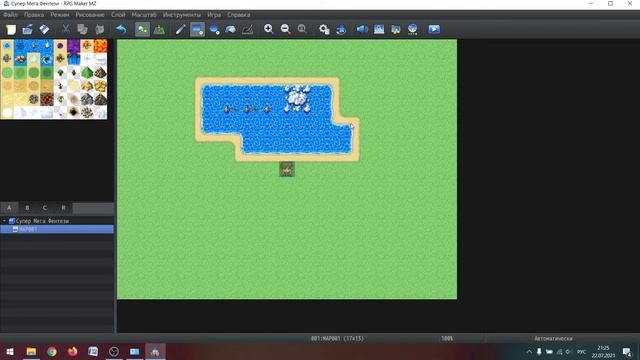Open Google Chrome from the taskbar

(x=52, y=351)
